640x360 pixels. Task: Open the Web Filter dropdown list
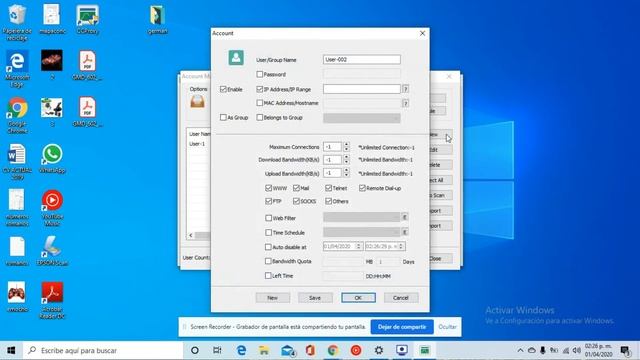(x=362, y=217)
